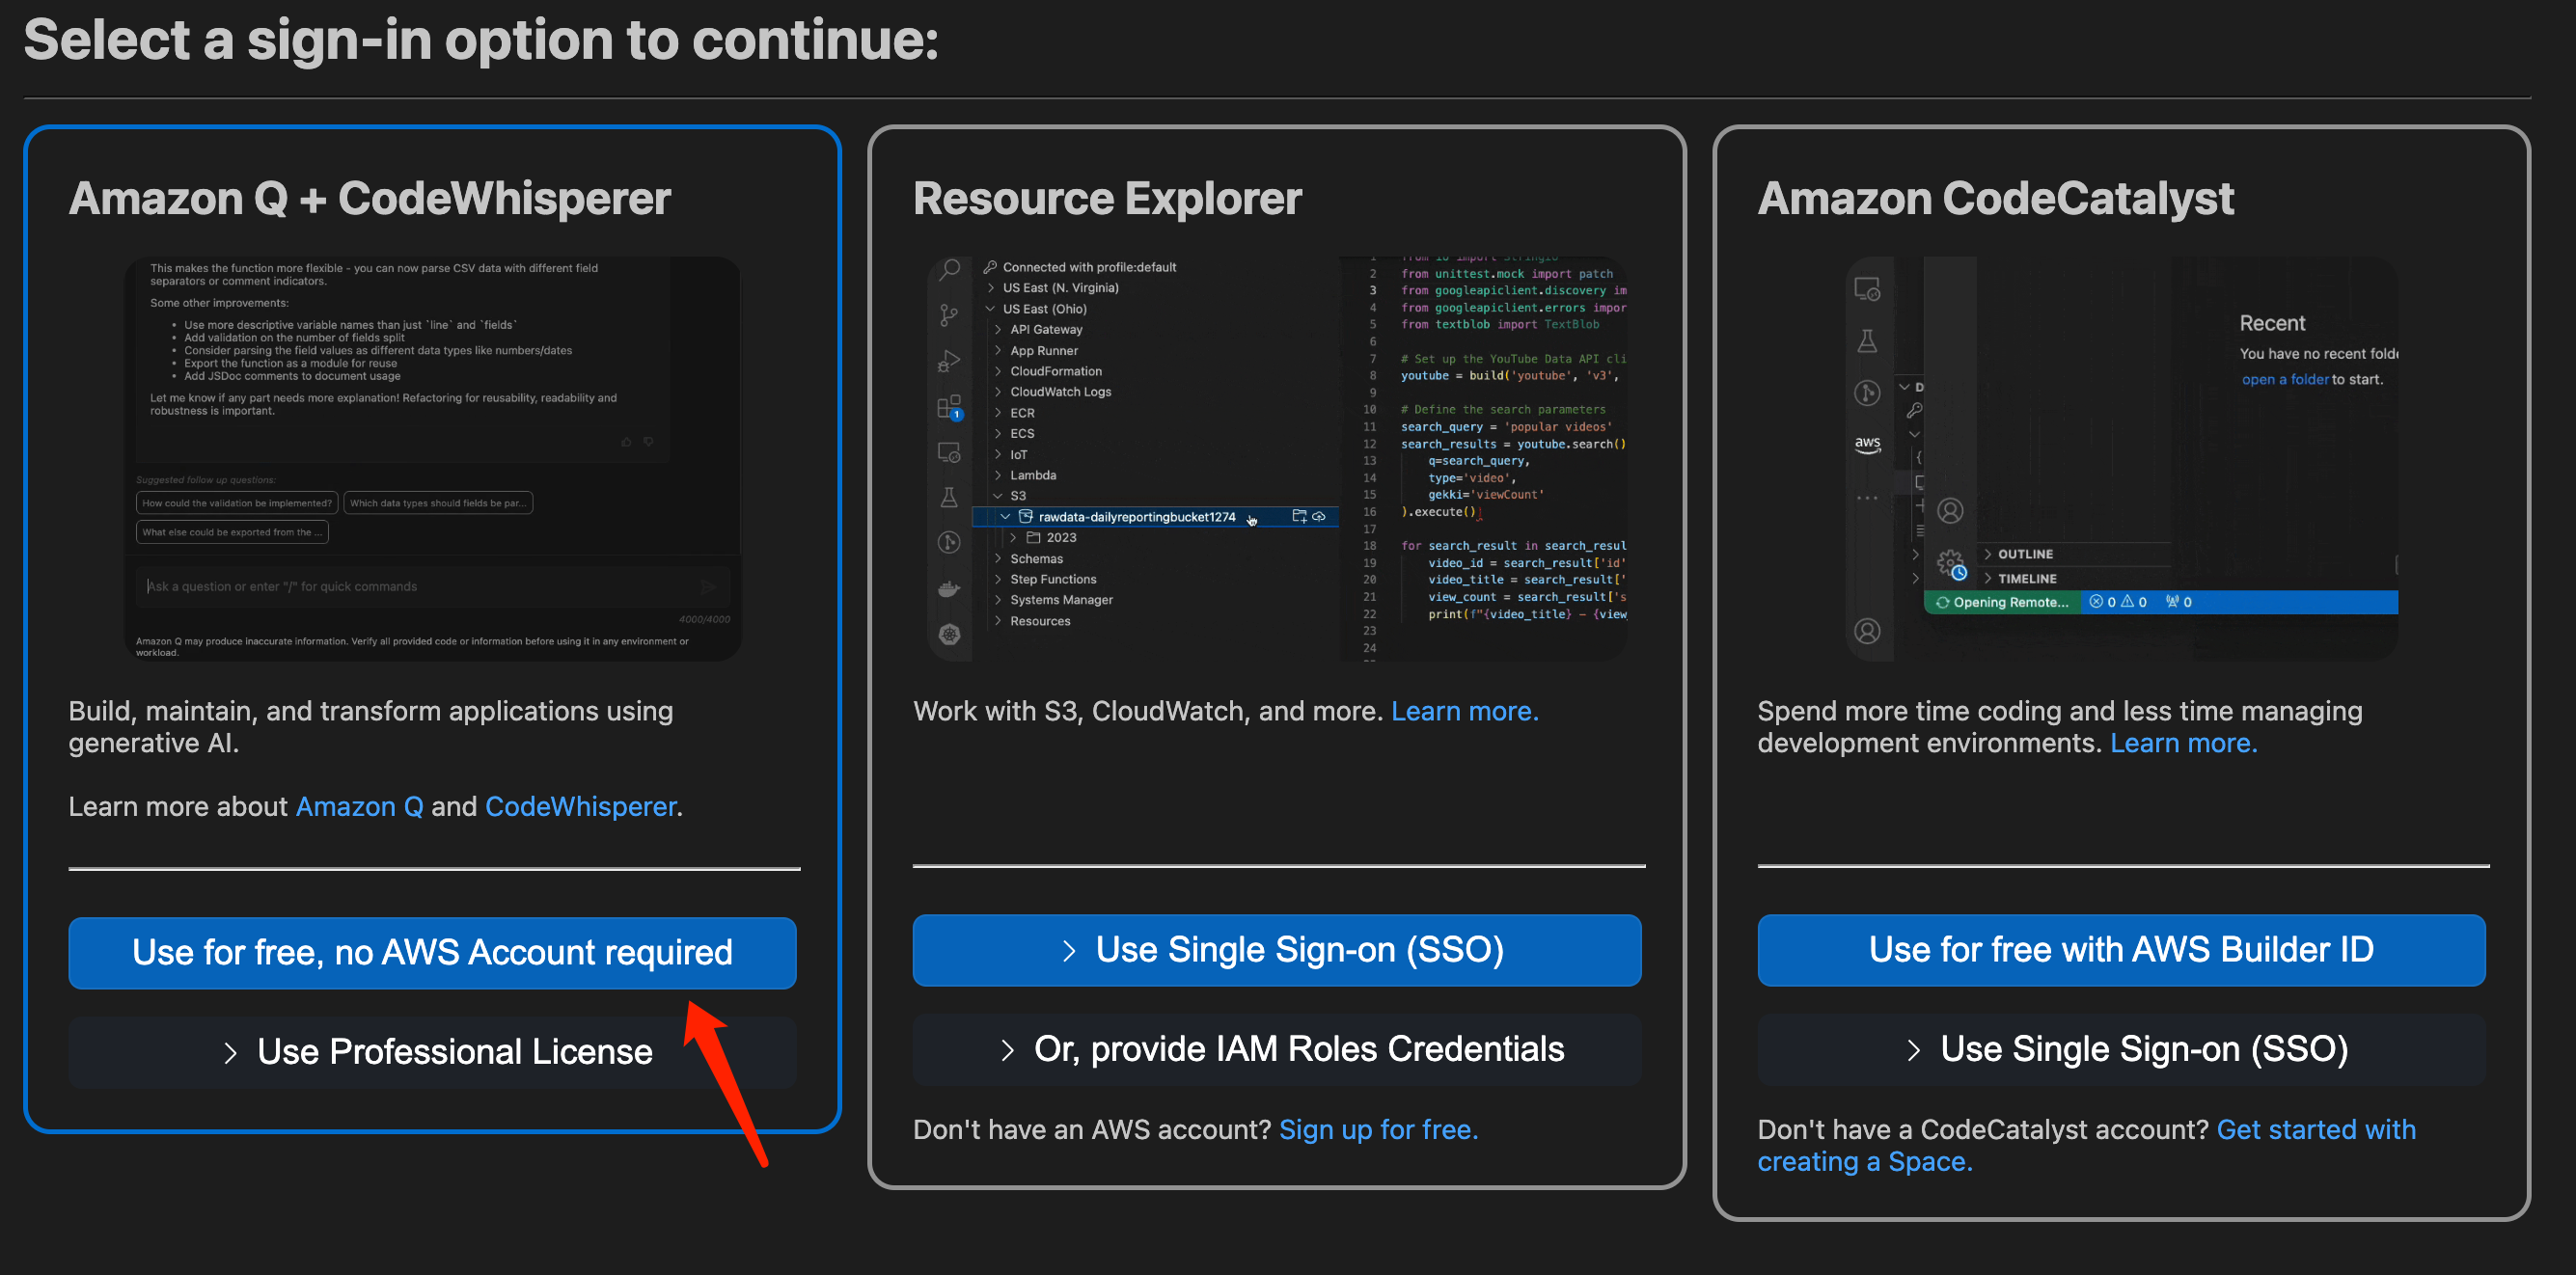
Task: Click "Spend more time coding" description text
Action: pos(2060,727)
